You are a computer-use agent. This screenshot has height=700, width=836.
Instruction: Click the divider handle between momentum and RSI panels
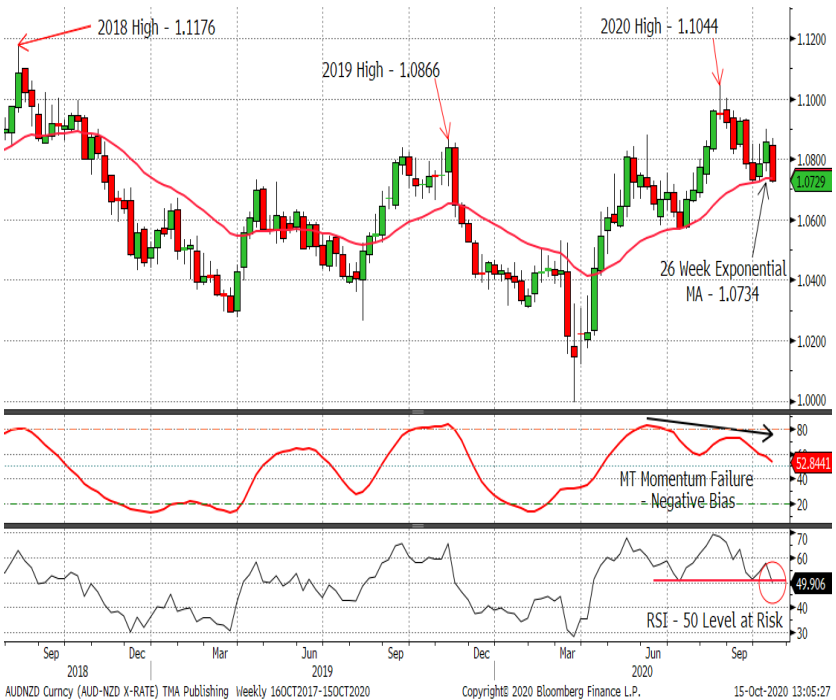(418, 526)
